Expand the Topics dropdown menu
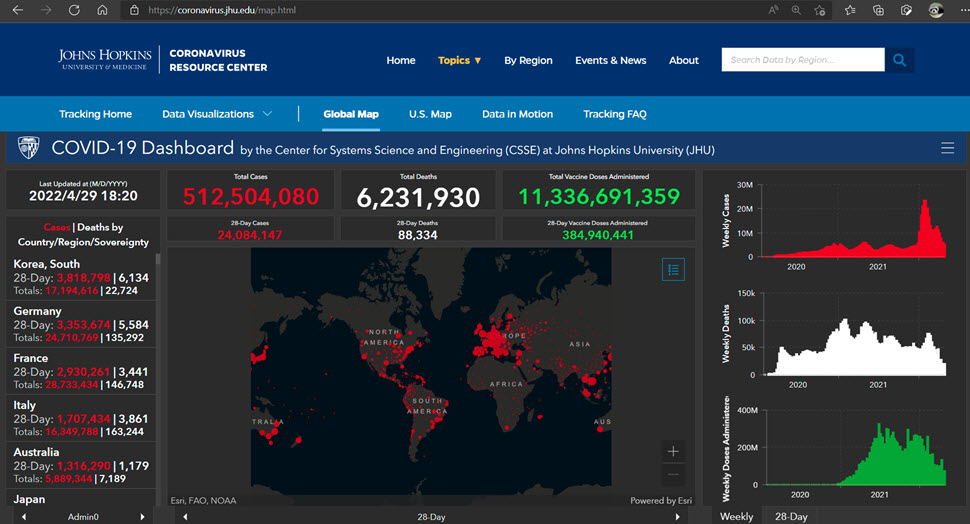 pyautogui.click(x=459, y=60)
